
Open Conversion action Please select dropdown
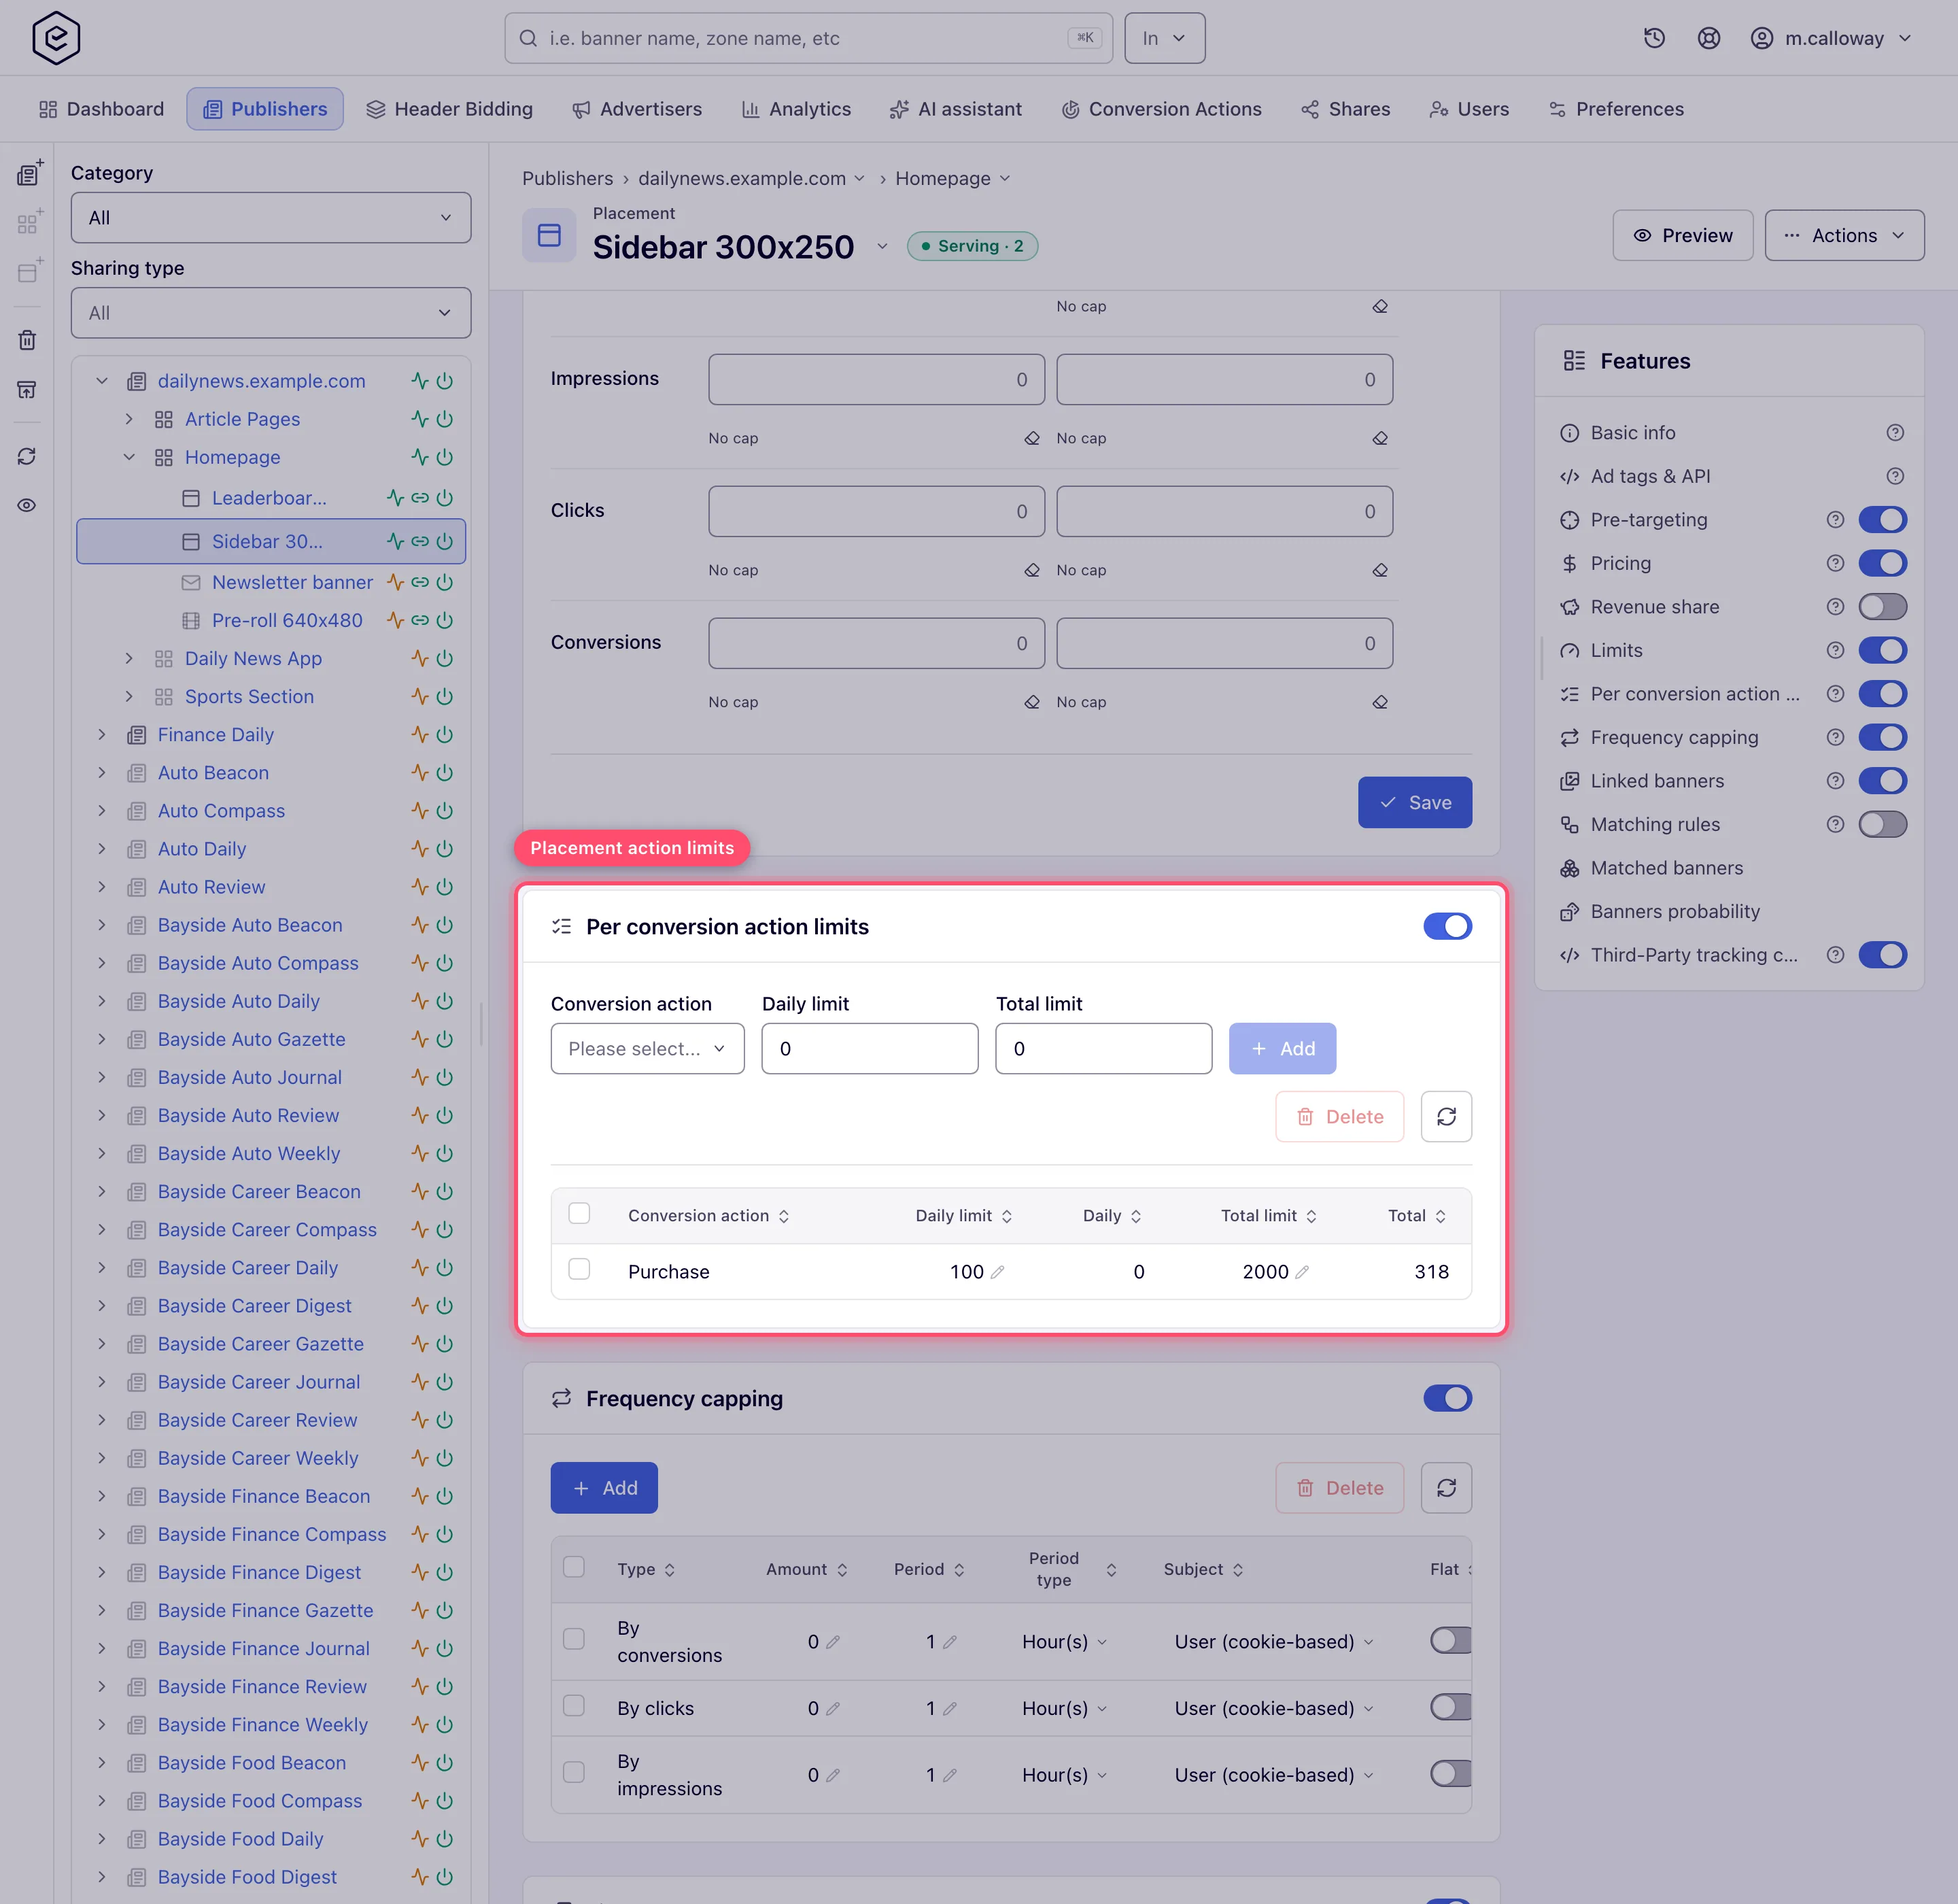point(647,1049)
